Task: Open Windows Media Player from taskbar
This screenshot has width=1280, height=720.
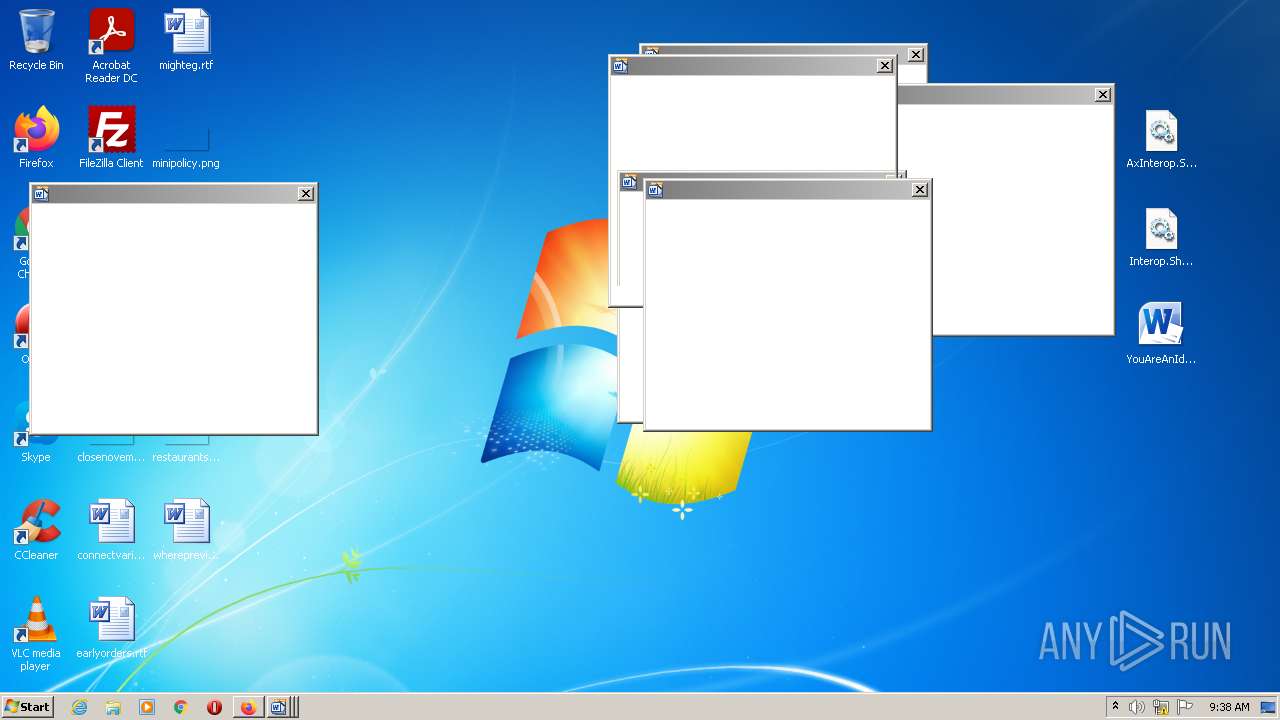Action: (147, 707)
